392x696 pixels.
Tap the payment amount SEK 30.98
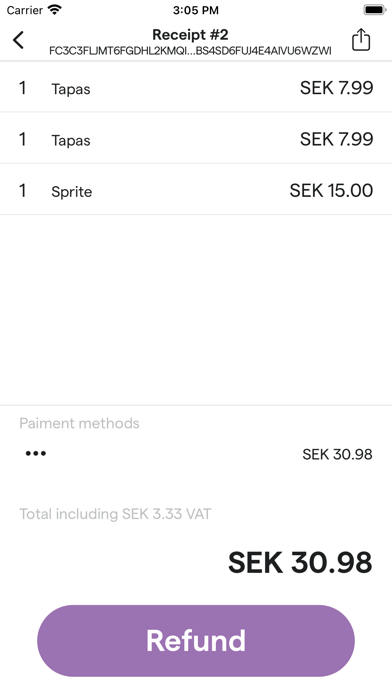[337, 454]
